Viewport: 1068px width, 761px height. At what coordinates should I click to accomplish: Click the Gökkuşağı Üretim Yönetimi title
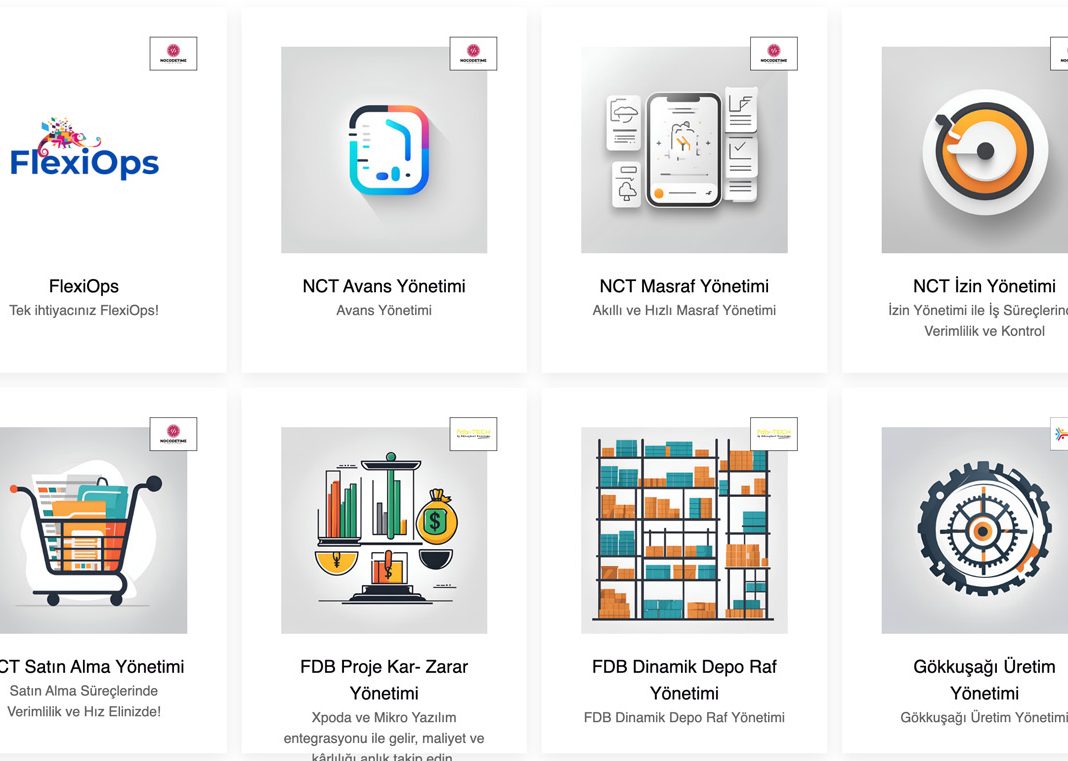pos(984,680)
